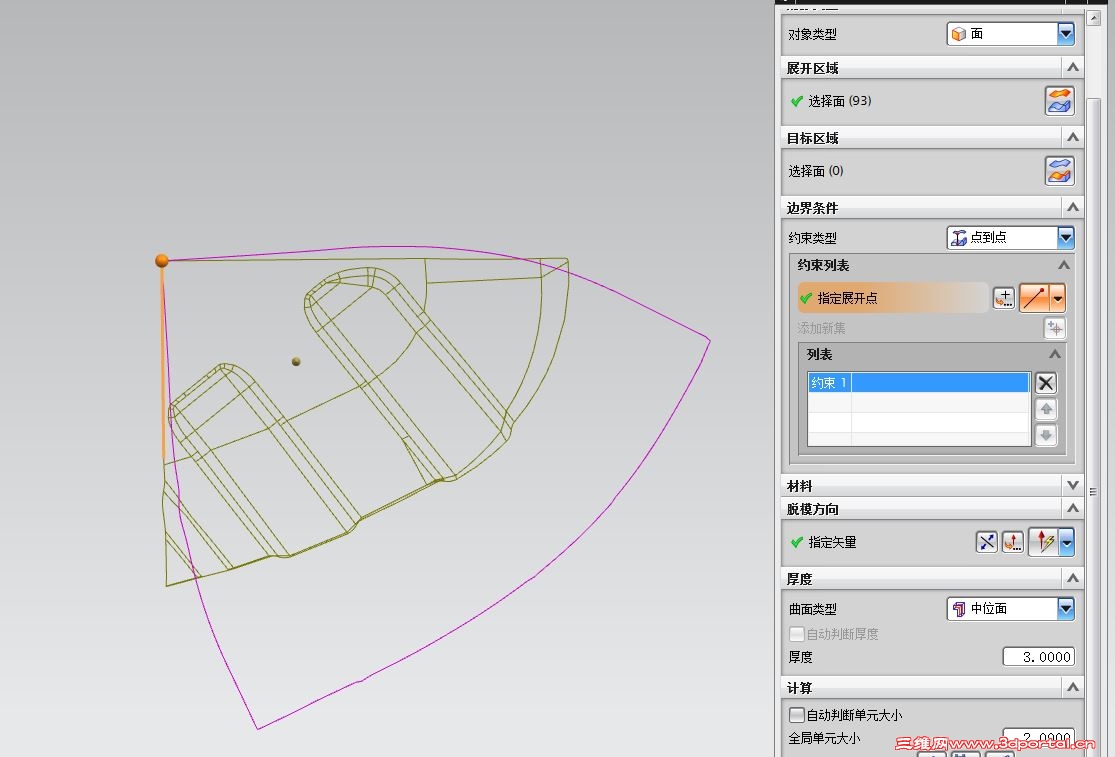1115x757 pixels.
Task: Click the inferred vector icon beside 指定矢量
Action: 1044,542
